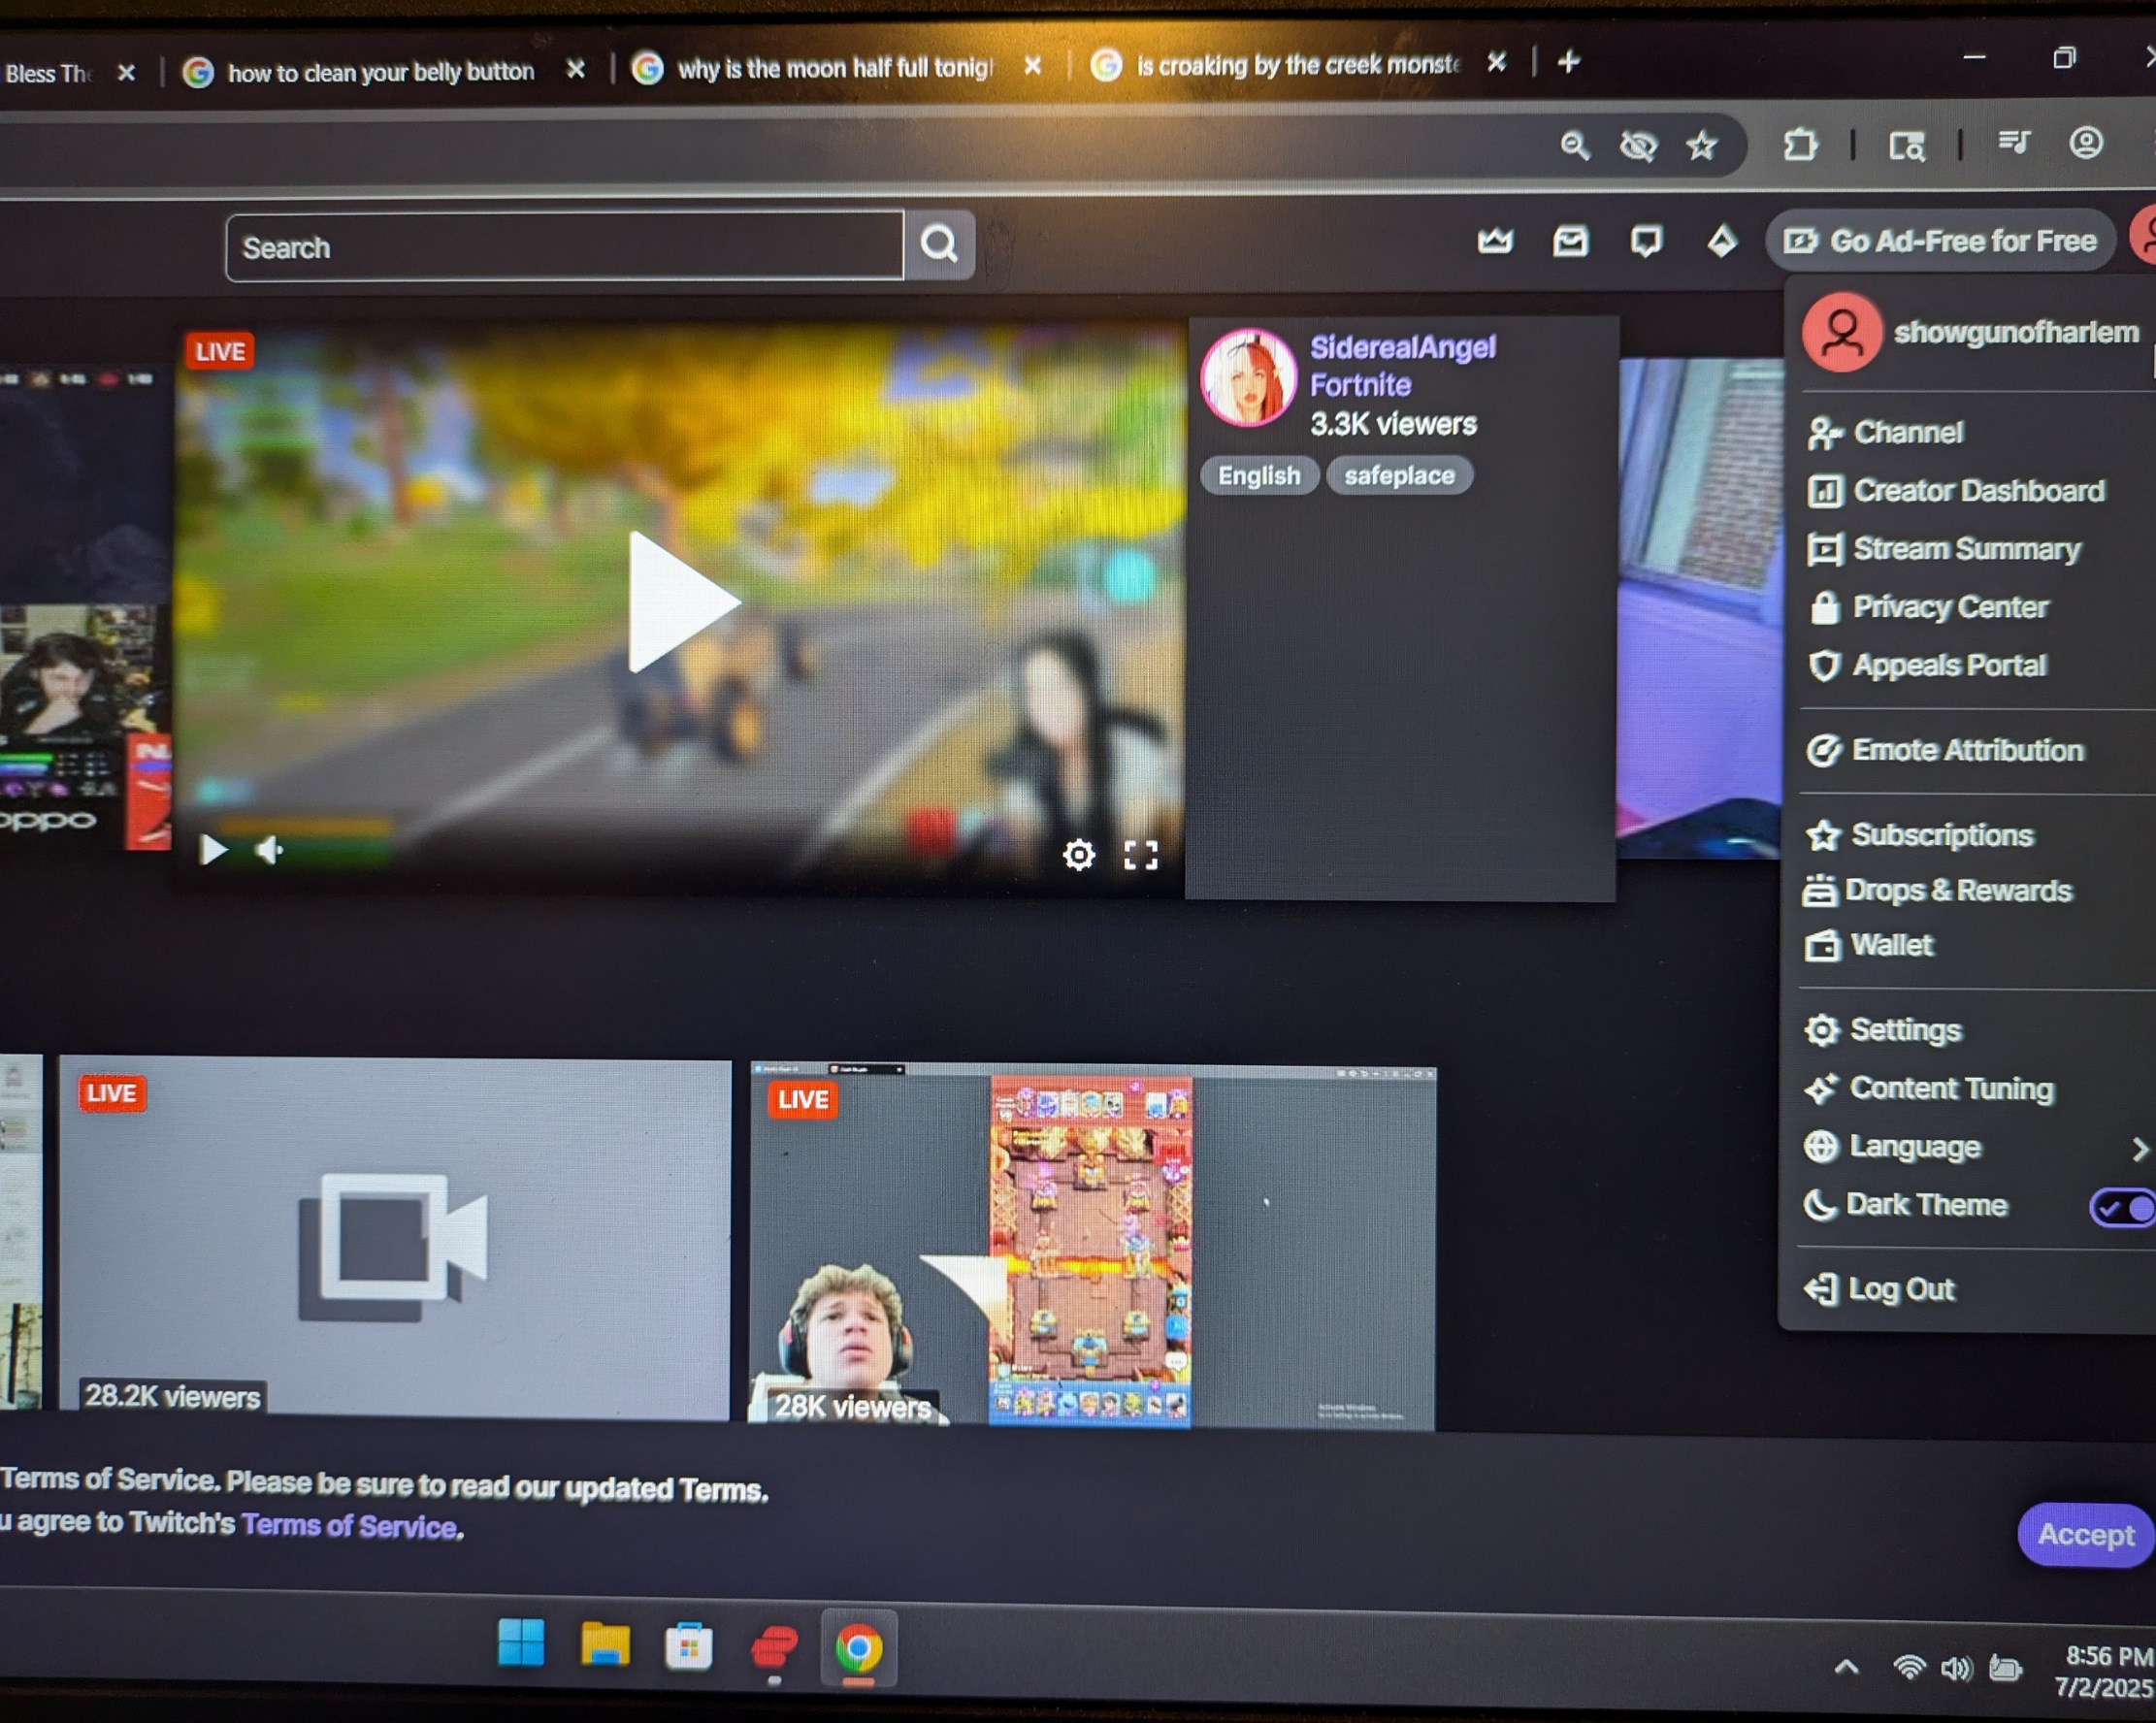Screen dimensions: 2156x1723
Task: Open the 28K viewers Clash Royale stream
Action: 1092,1246
